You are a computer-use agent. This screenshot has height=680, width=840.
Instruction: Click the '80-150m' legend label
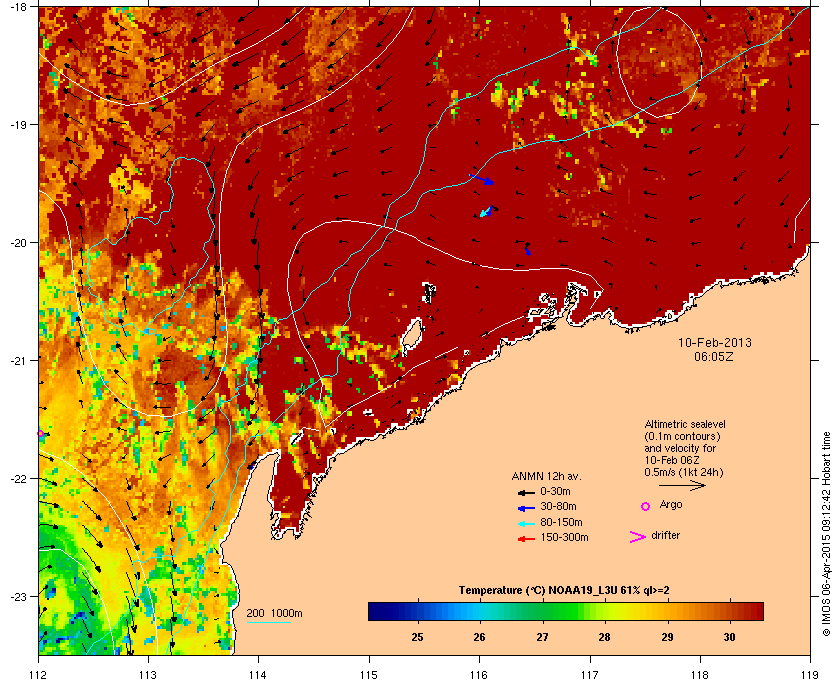coord(561,522)
